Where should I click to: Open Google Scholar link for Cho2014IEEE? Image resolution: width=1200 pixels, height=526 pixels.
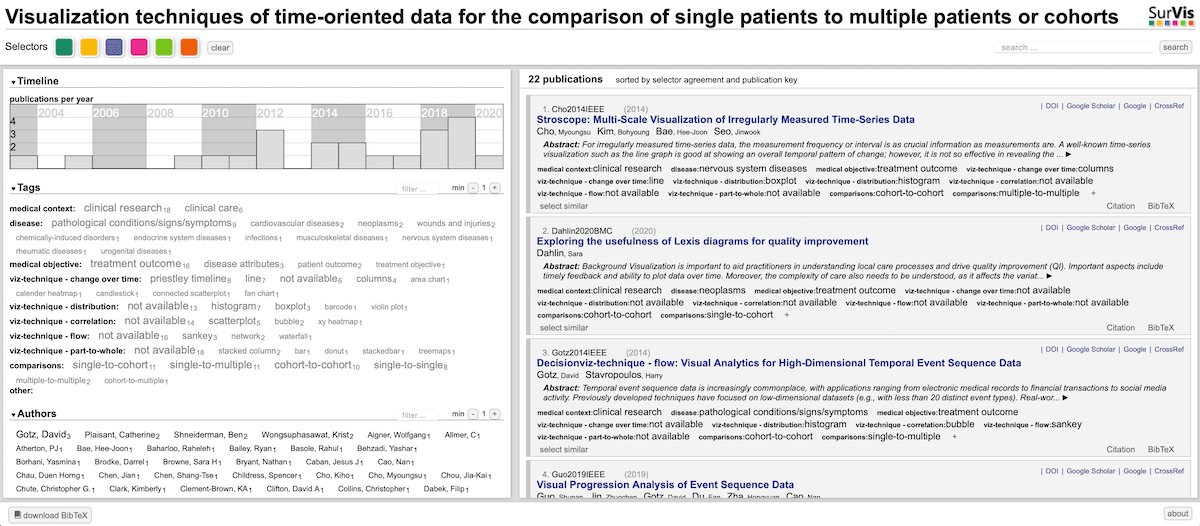pyautogui.click(x=1090, y=105)
